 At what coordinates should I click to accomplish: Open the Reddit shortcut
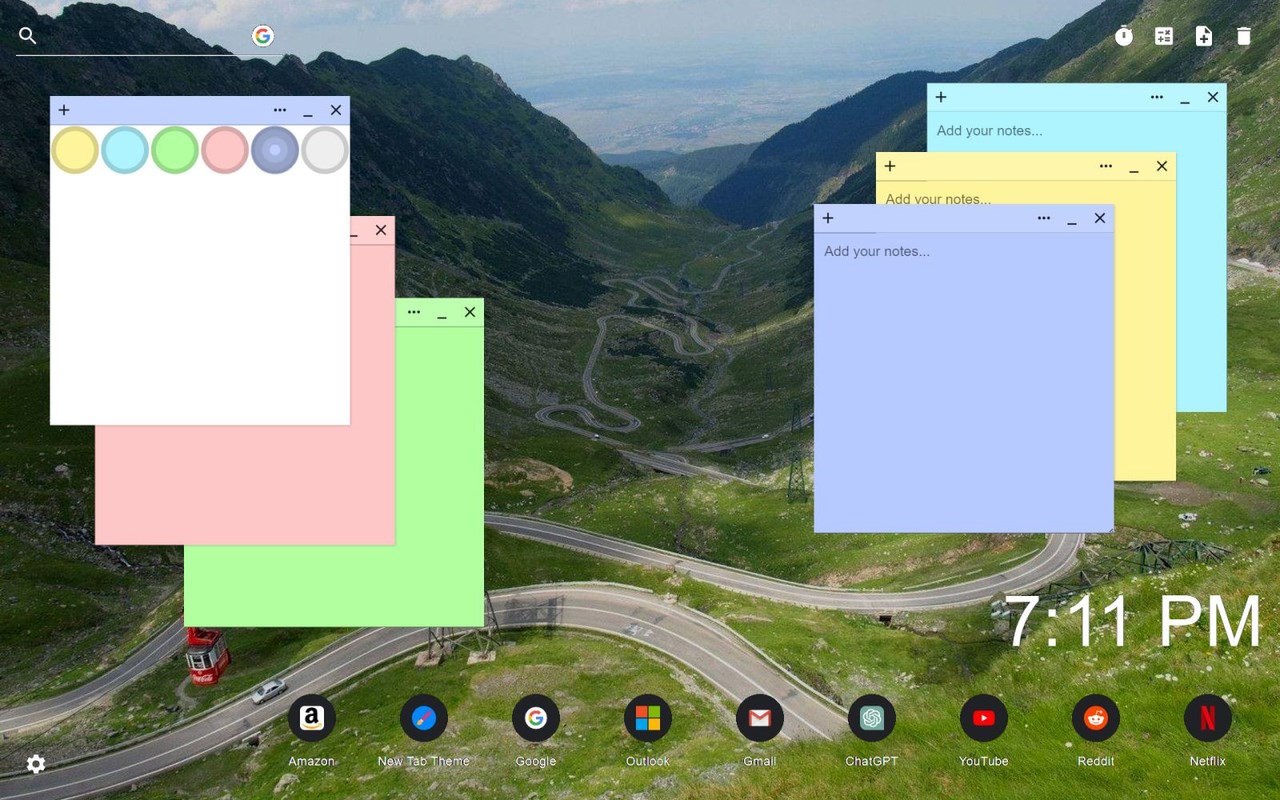click(x=1096, y=718)
